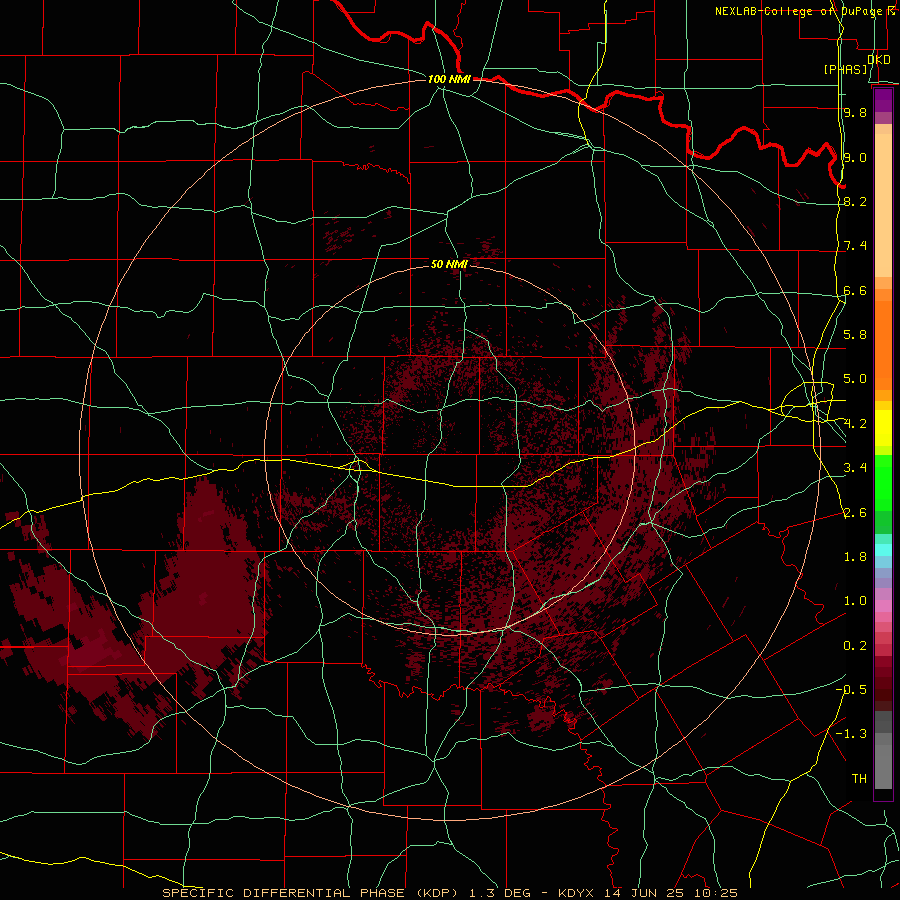Click the 9.0 value on the scale
Viewport: 900px width, 900px height.
[x=855, y=157]
